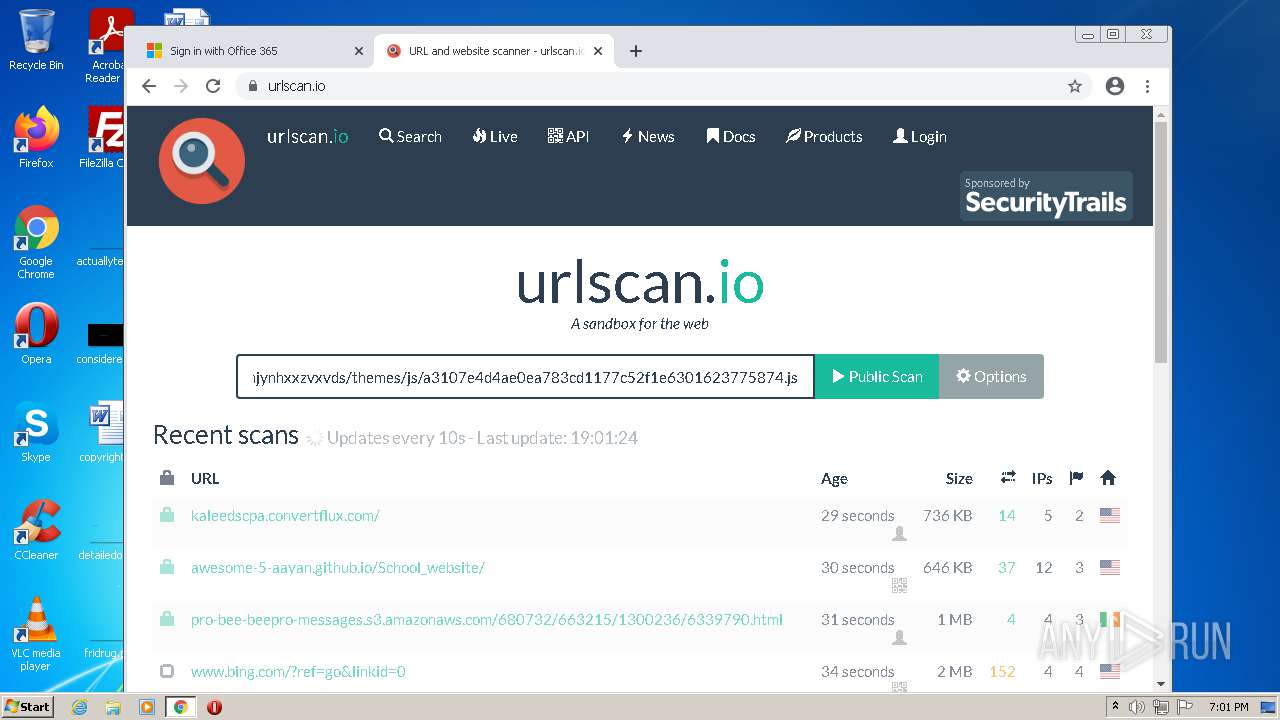
Task: Go to the Login page
Action: pyautogui.click(x=920, y=136)
